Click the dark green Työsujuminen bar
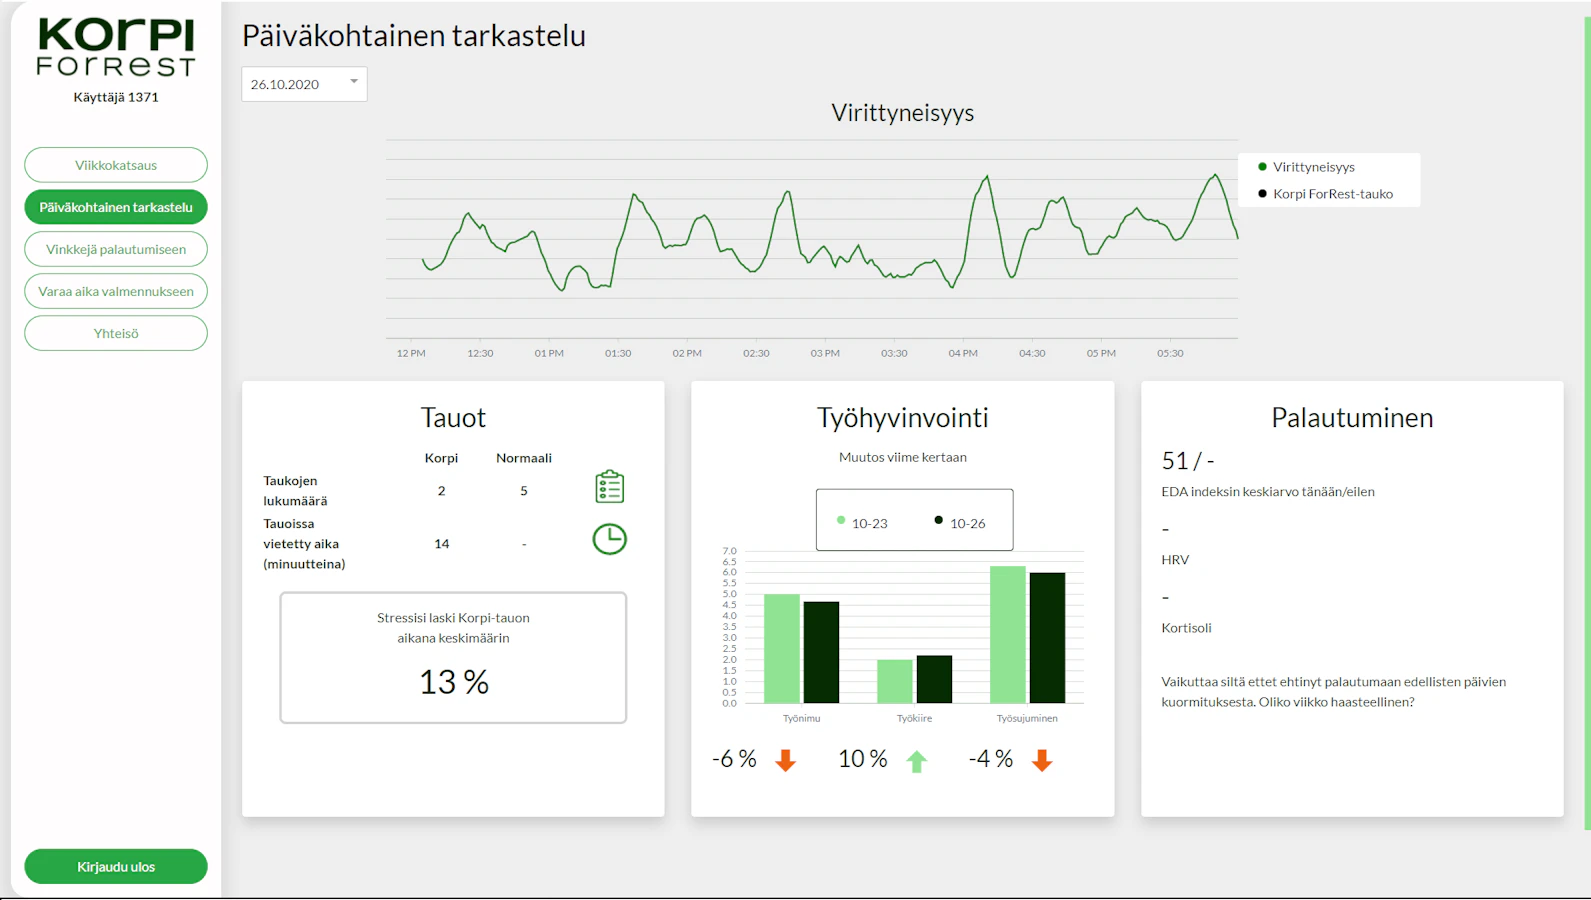The image size is (1591, 900). 1047,638
